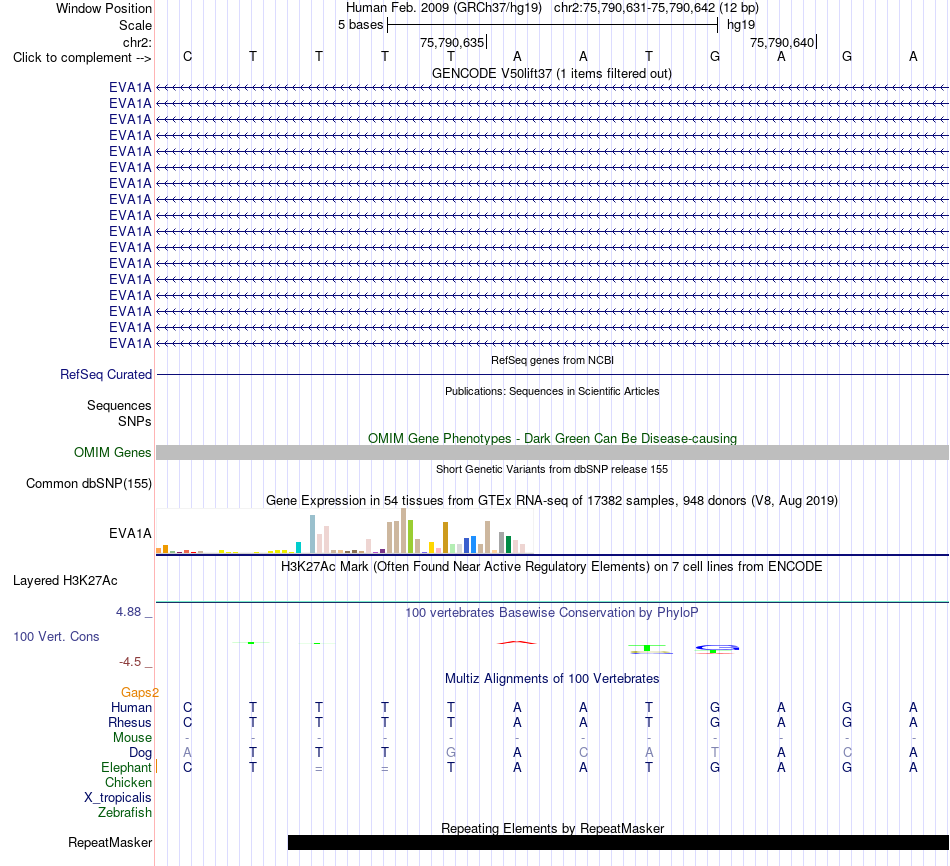Open 'Publications: Sequences in Scientific Articles' title
Viewport: 950px width, 866px height.
point(551,391)
